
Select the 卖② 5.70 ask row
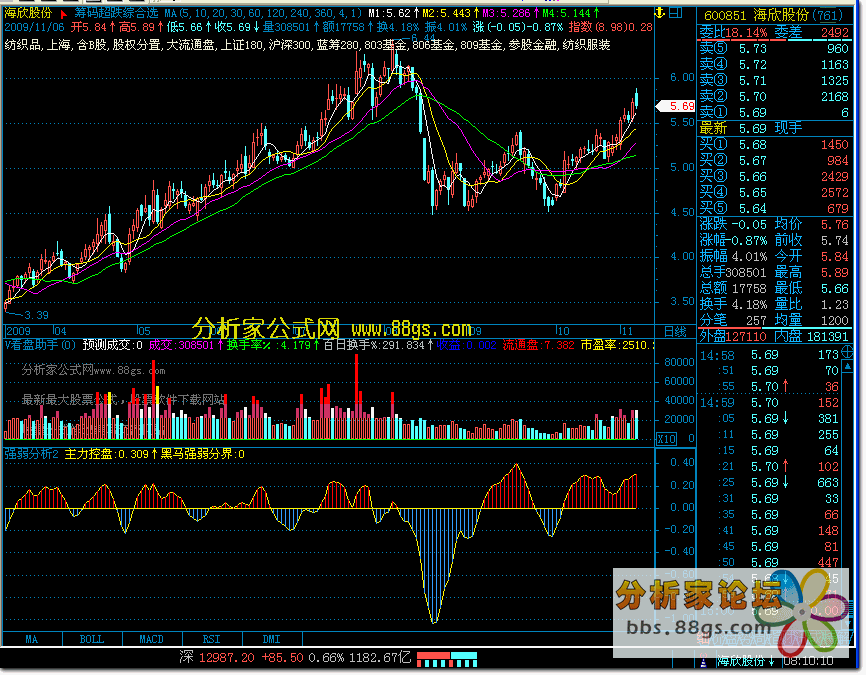pyautogui.click(x=774, y=97)
